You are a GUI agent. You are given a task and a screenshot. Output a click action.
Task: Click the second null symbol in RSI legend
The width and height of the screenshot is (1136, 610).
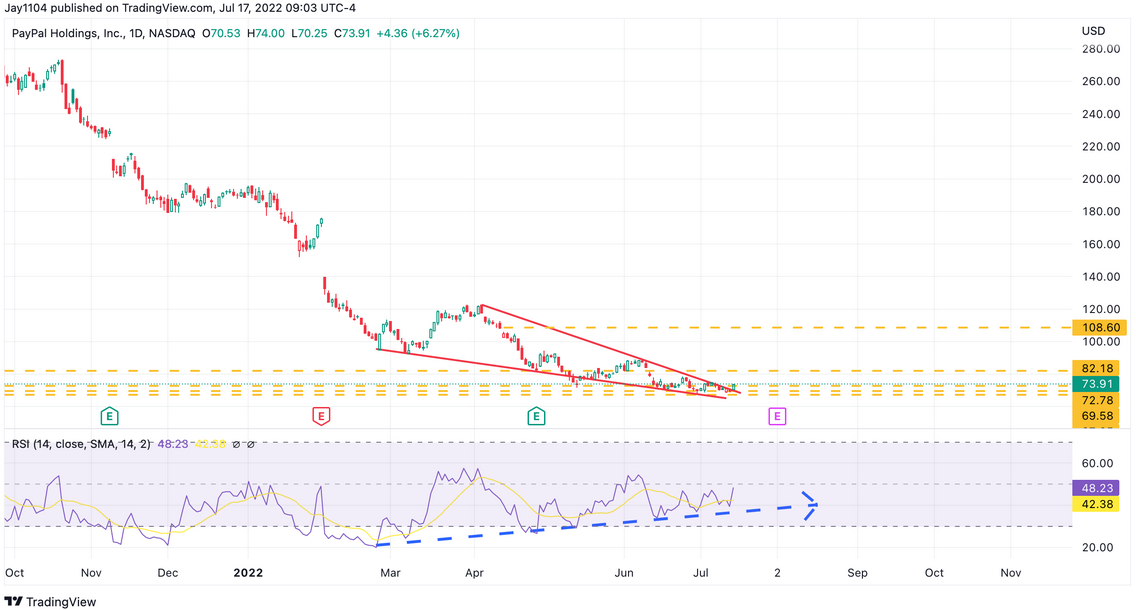251,444
